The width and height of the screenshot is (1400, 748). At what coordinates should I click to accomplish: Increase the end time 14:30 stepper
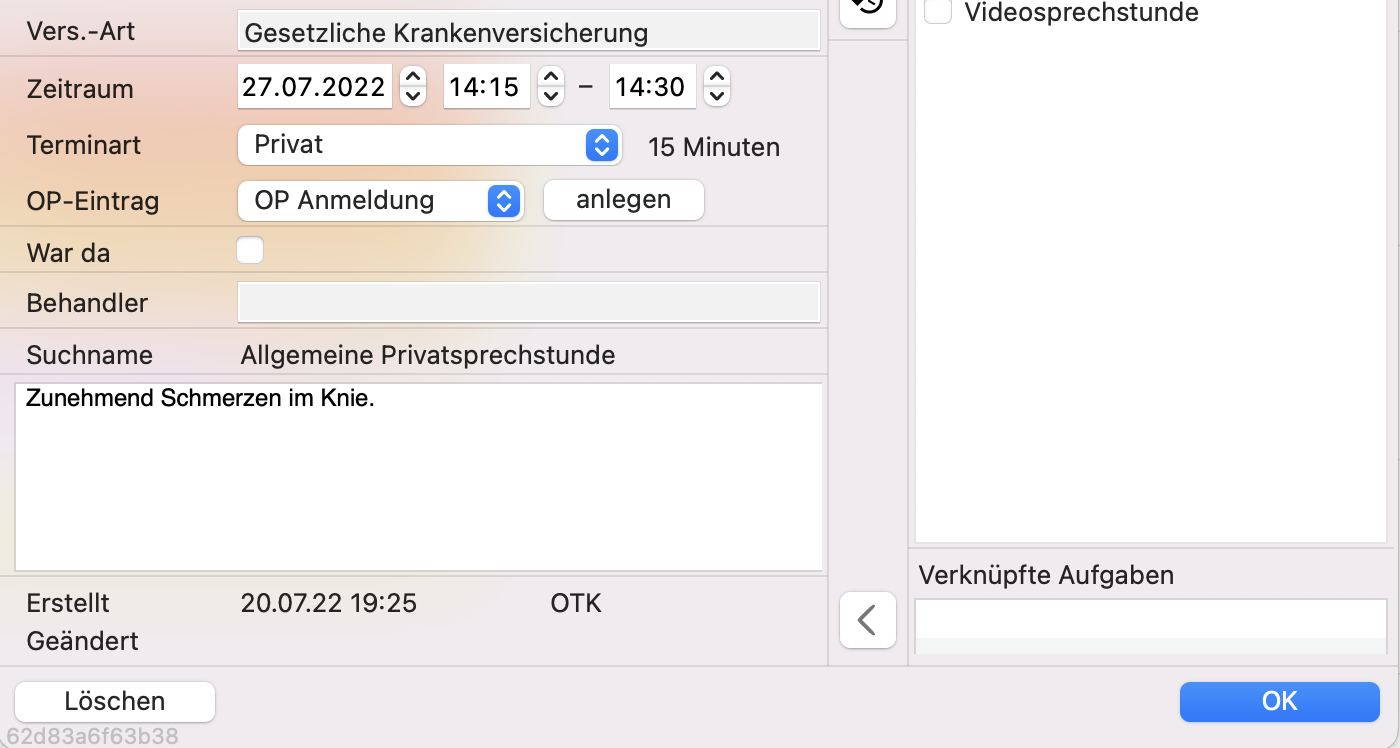[717, 77]
